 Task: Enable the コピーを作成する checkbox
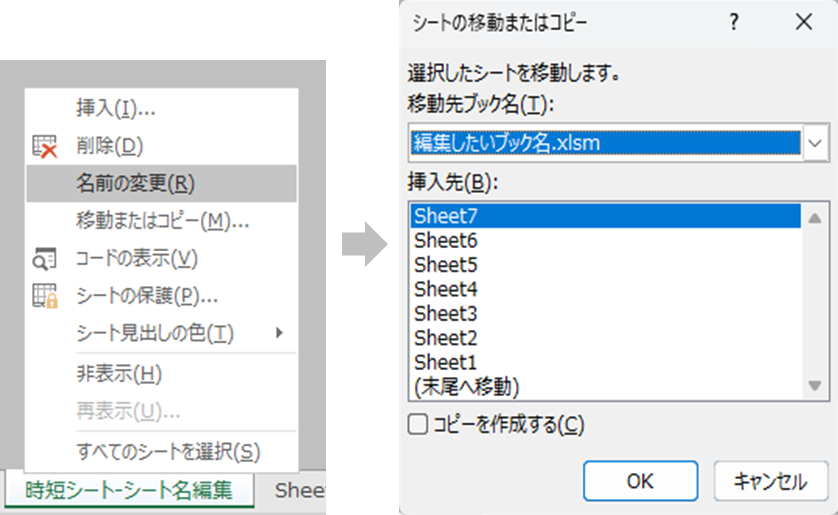pyautogui.click(x=418, y=424)
